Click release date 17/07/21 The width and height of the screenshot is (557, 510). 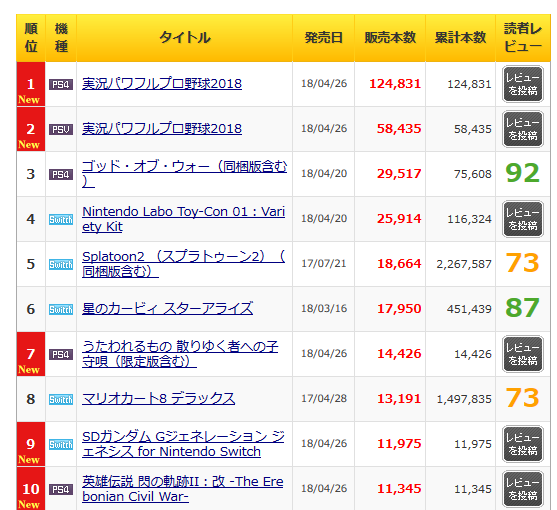tap(324, 264)
